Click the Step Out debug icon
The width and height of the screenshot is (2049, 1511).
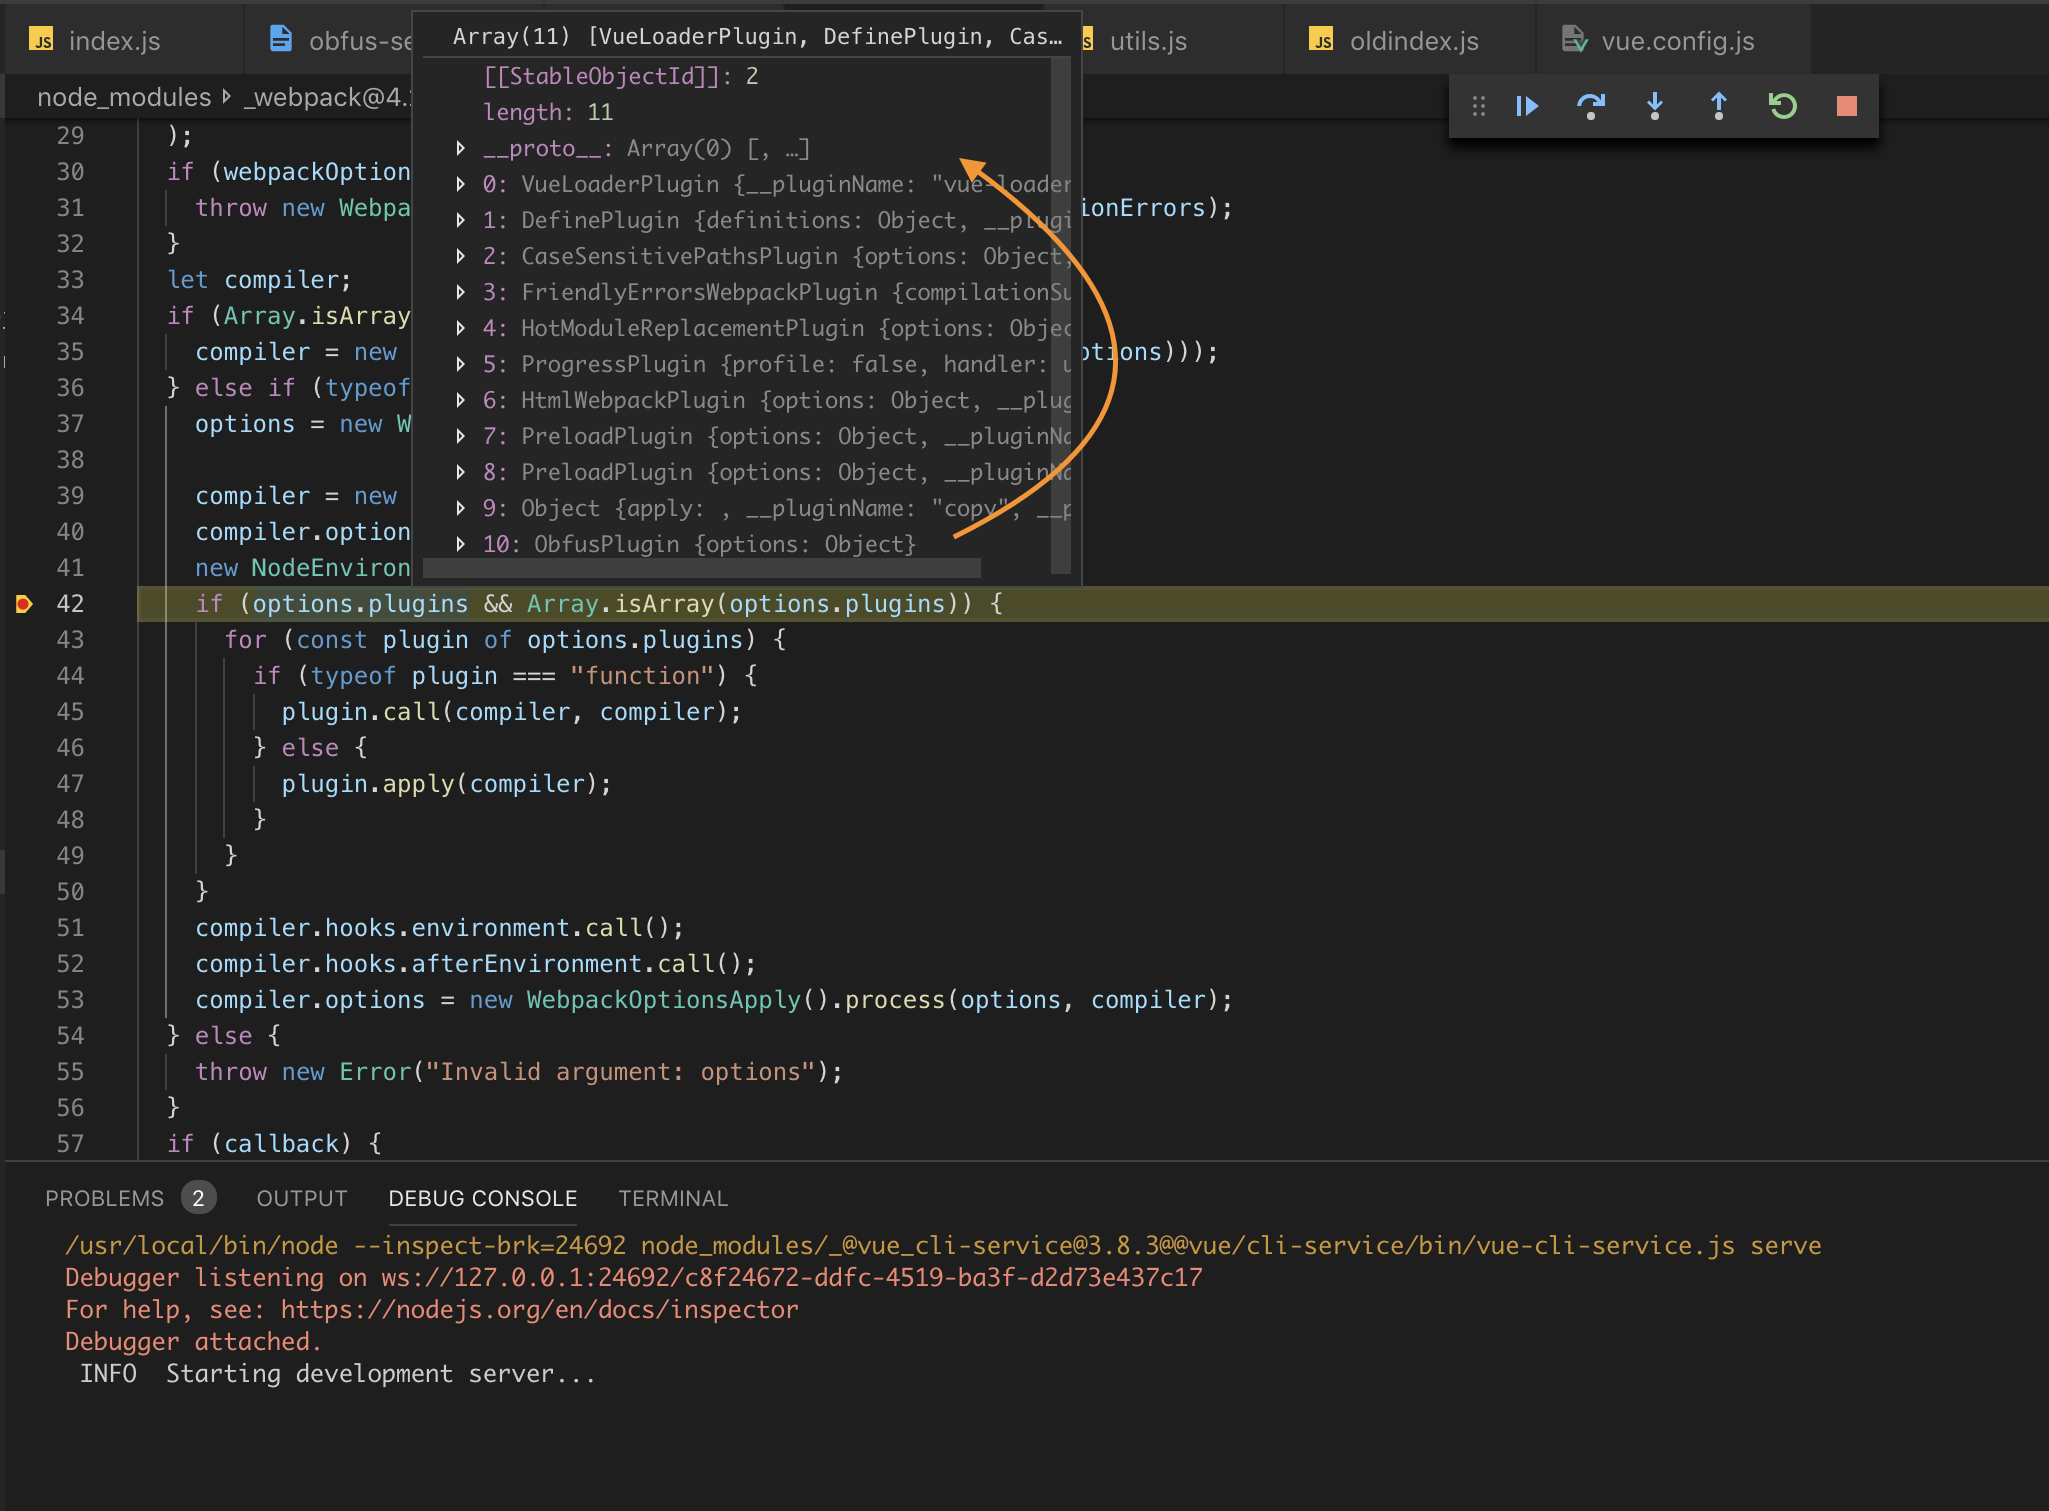(x=1719, y=105)
